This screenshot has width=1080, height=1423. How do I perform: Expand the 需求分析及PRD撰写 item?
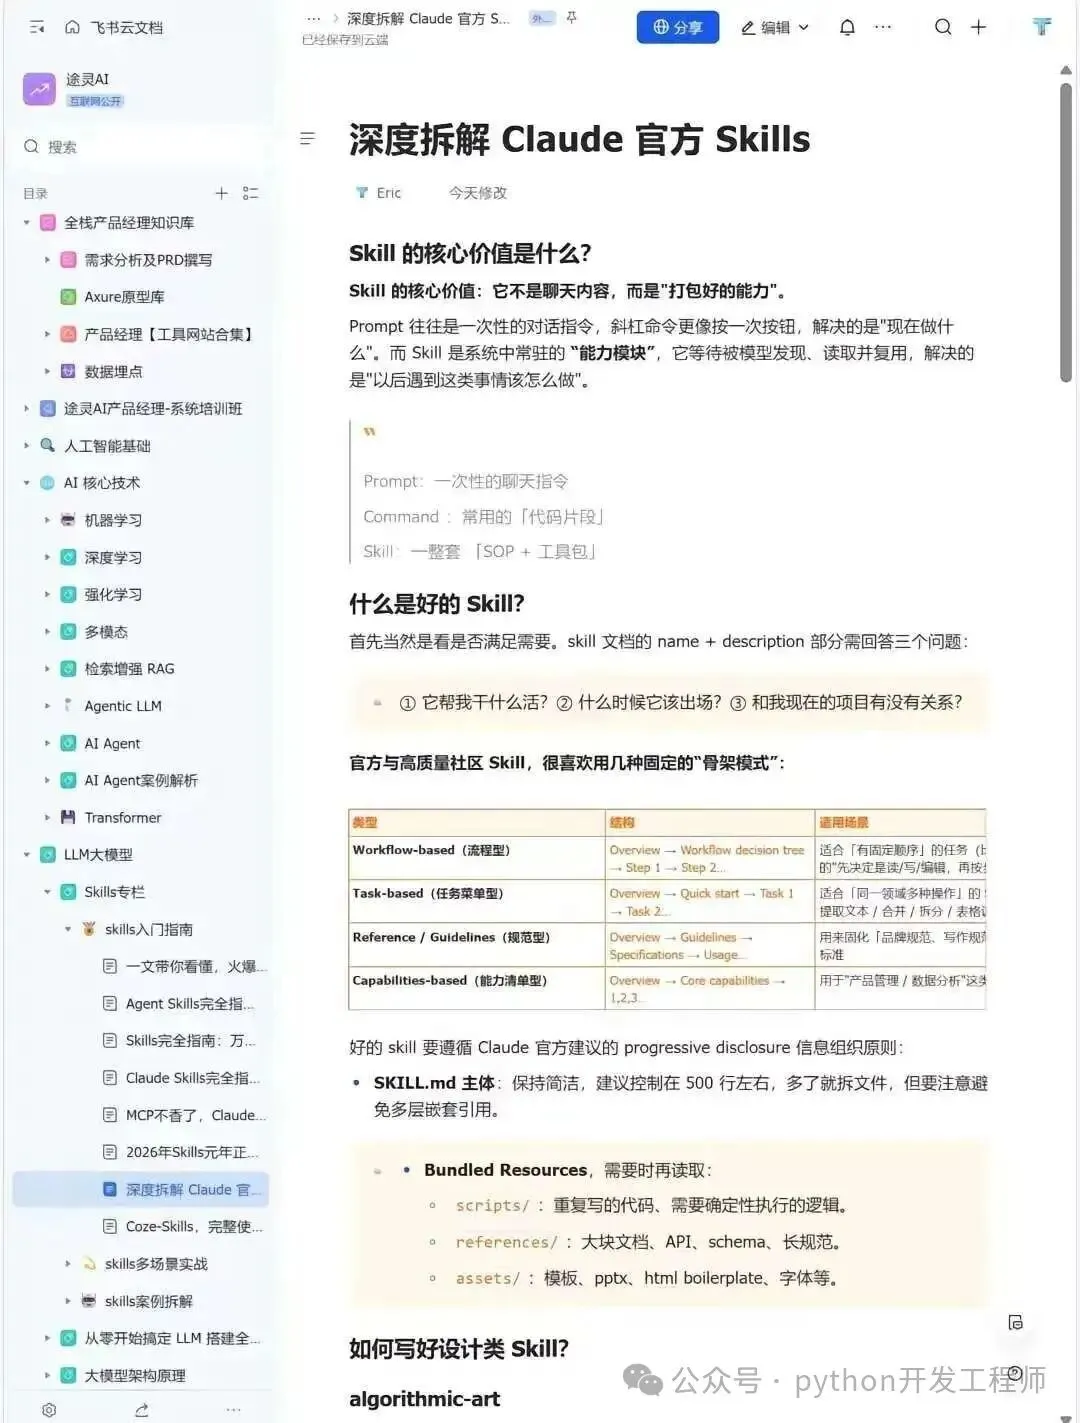pos(47,260)
